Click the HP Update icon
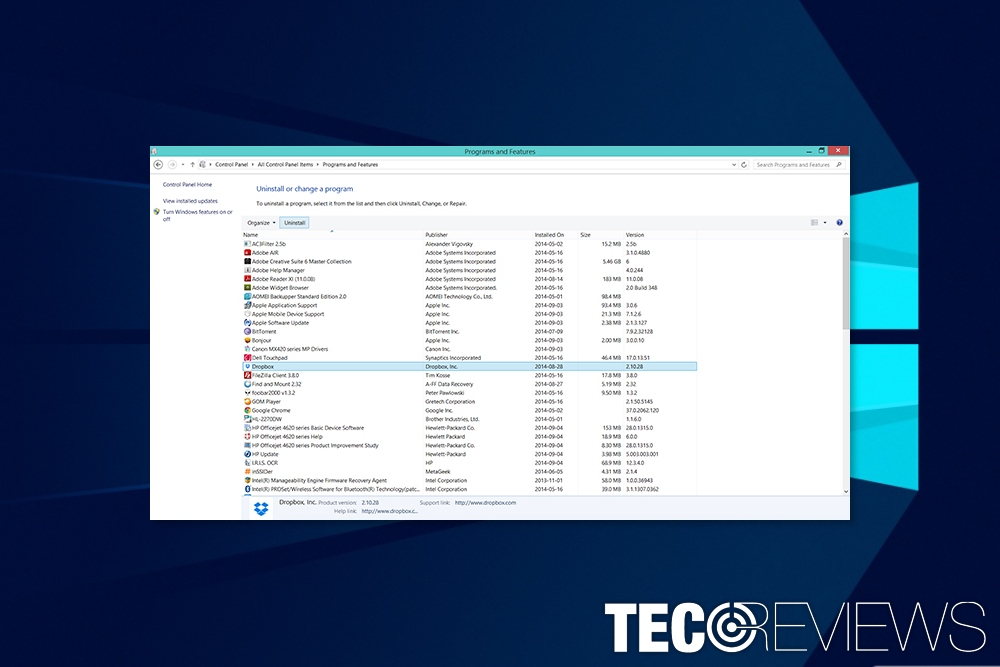This screenshot has height=667, width=1000. (247, 454)
